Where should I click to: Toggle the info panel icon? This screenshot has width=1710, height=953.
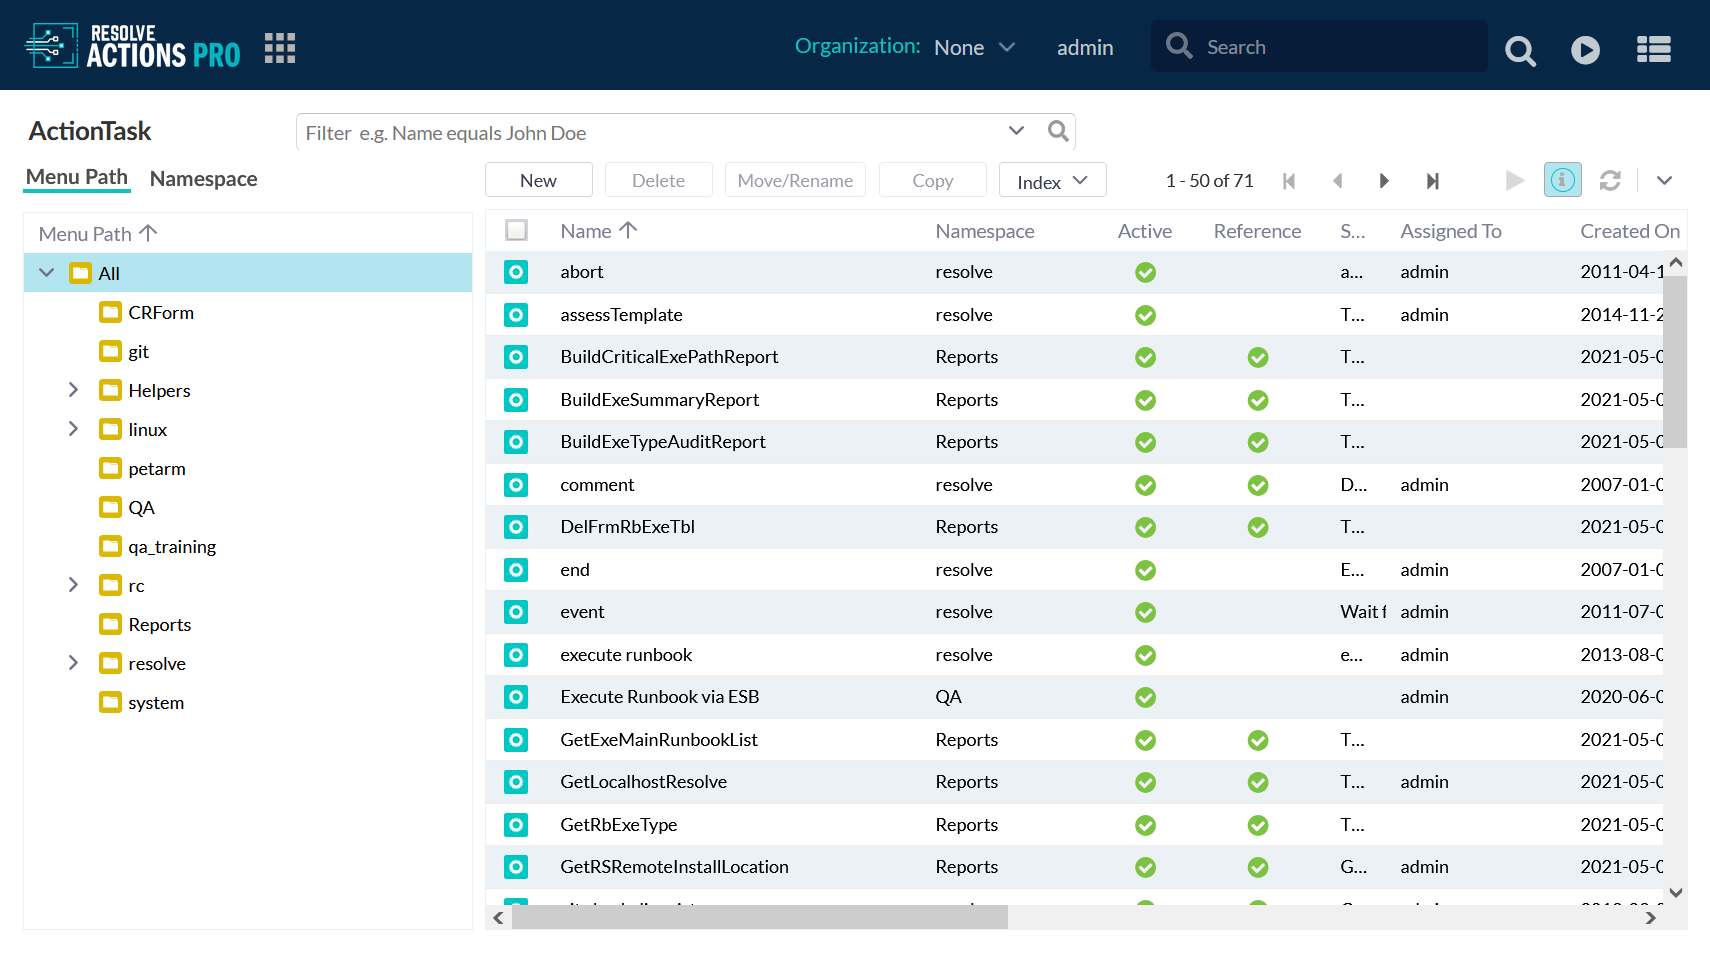click(x=1562, y=180)
